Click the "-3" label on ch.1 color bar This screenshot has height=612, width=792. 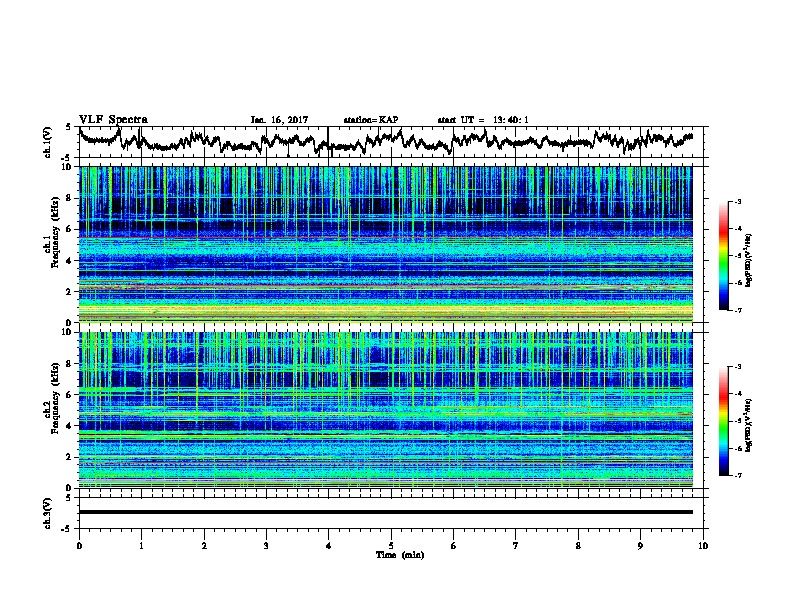tap(738, 201)
